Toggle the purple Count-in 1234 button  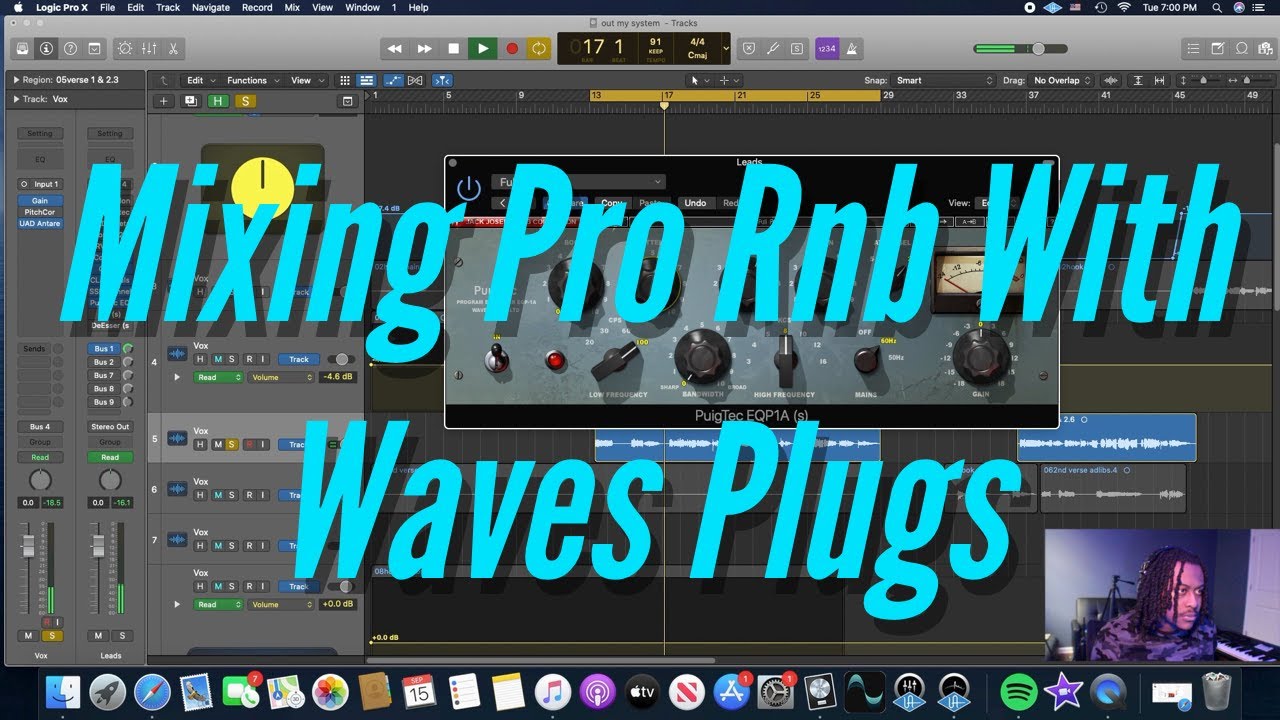[x=827, y=48]
